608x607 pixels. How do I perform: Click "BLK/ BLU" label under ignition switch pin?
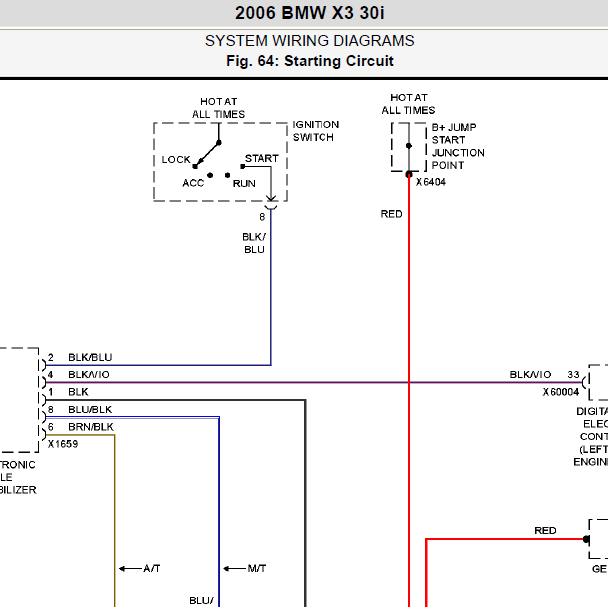click(x=254, y=243)
